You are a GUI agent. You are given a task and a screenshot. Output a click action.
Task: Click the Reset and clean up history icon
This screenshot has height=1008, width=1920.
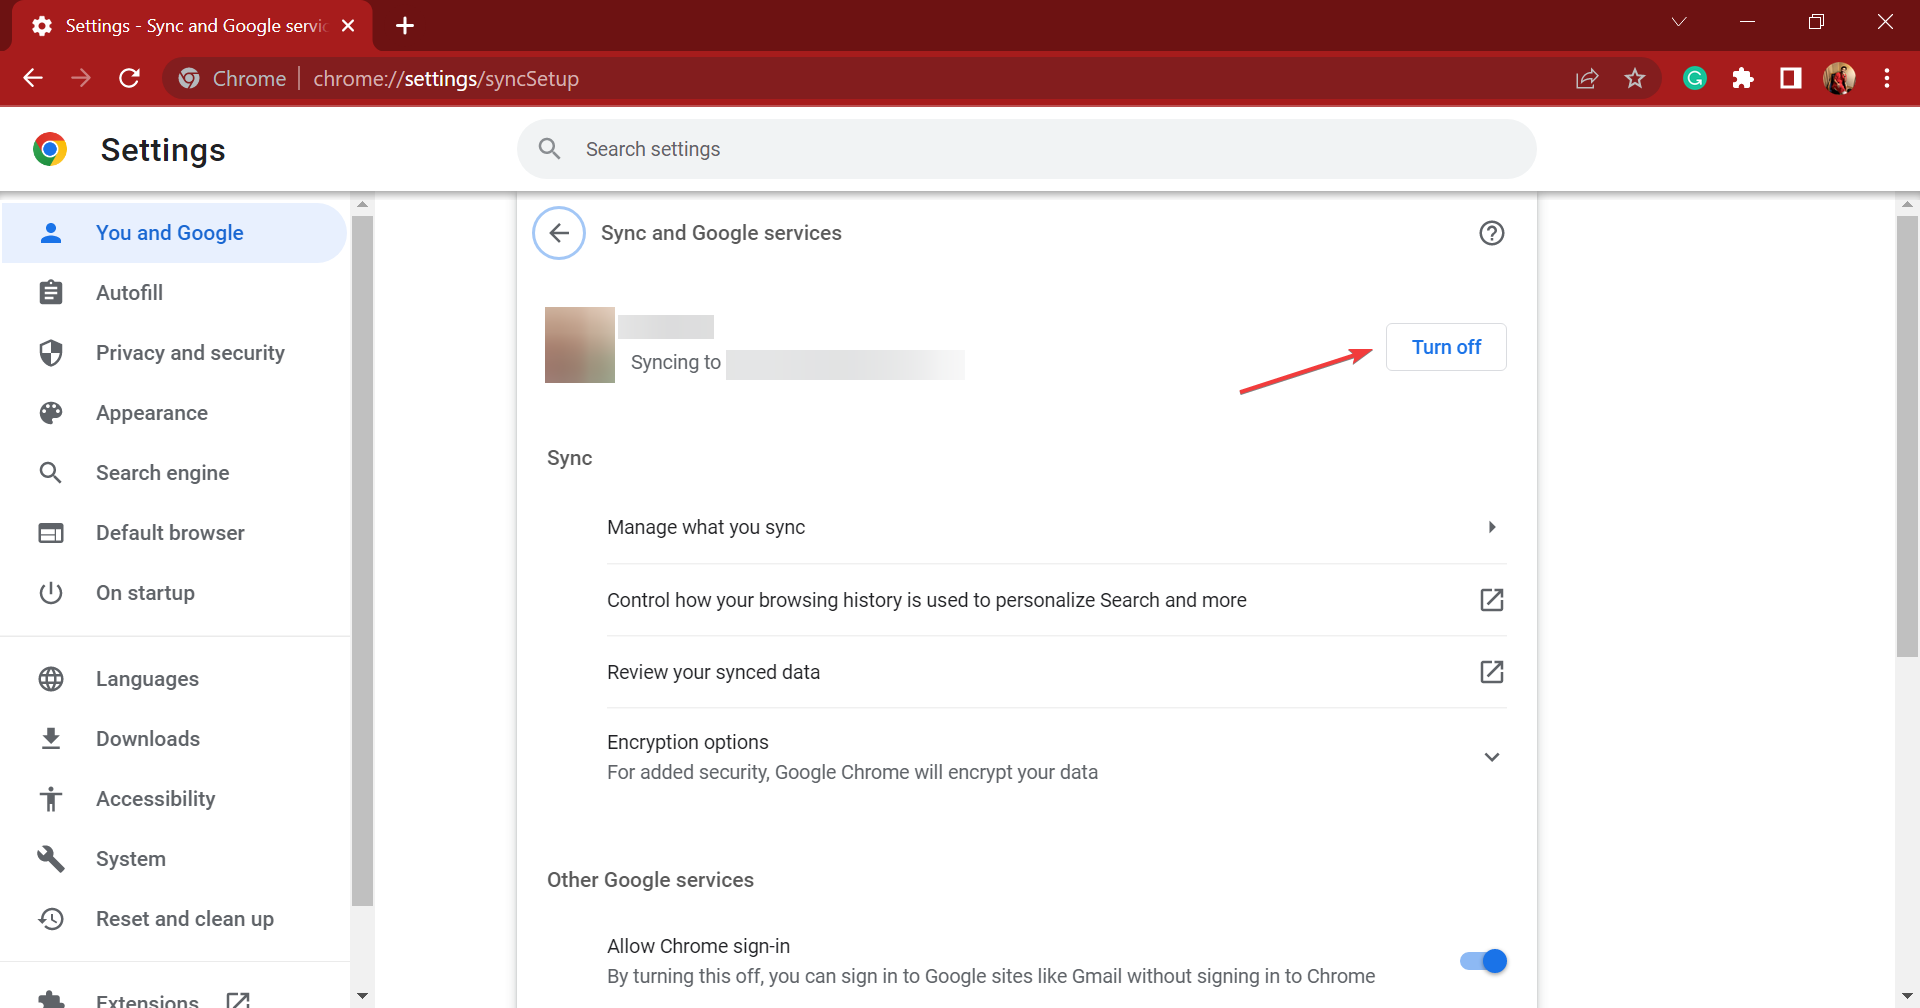(51, 919)
